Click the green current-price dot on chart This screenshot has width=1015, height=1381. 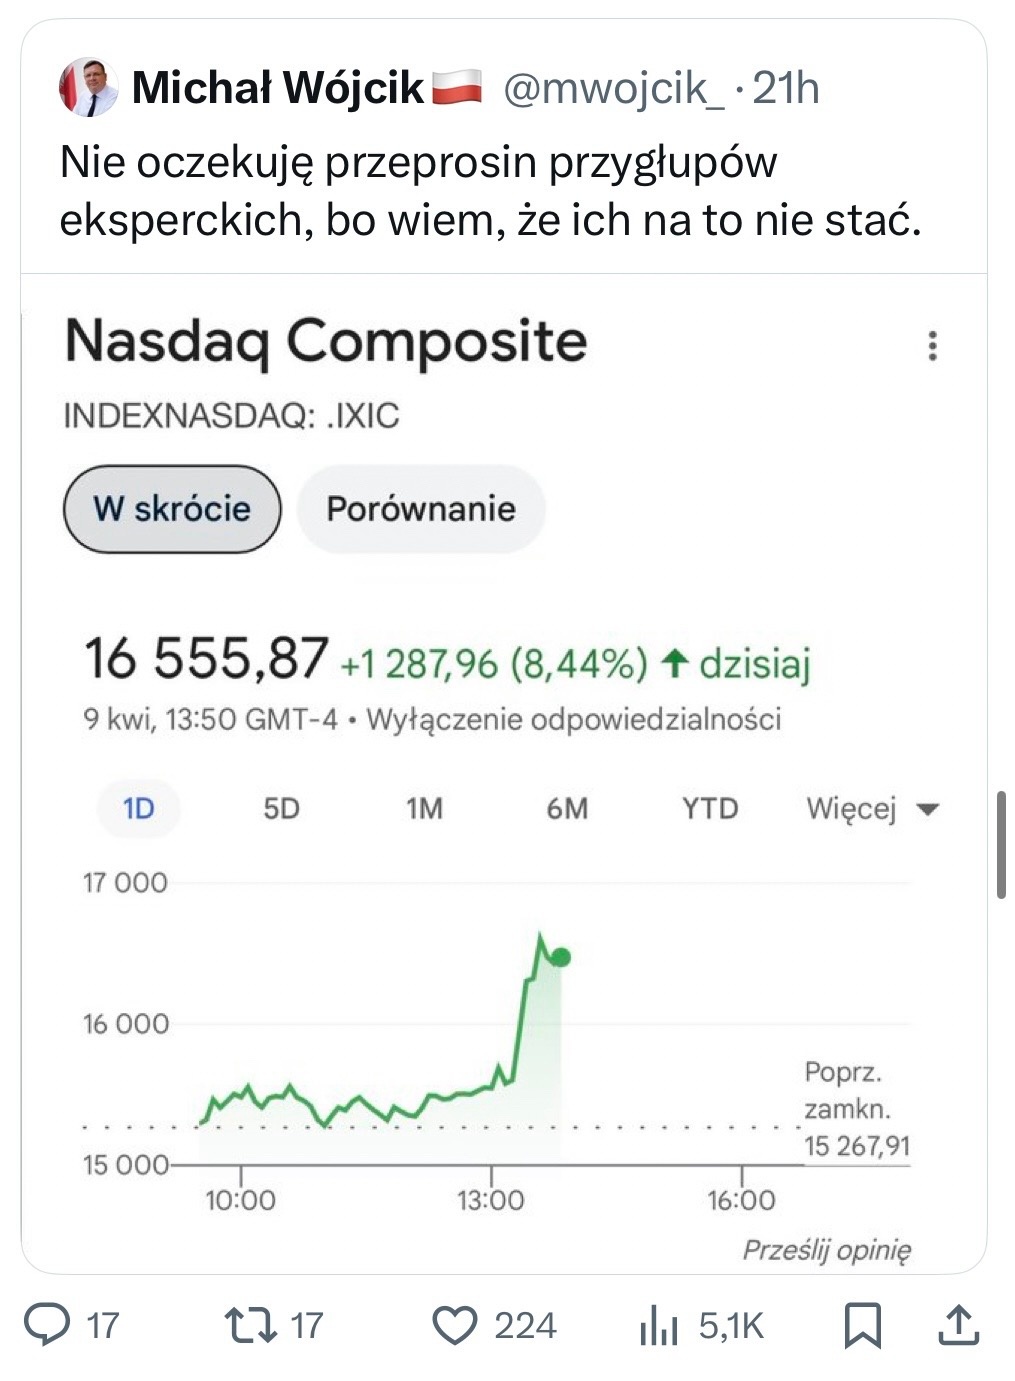point(560,957)
